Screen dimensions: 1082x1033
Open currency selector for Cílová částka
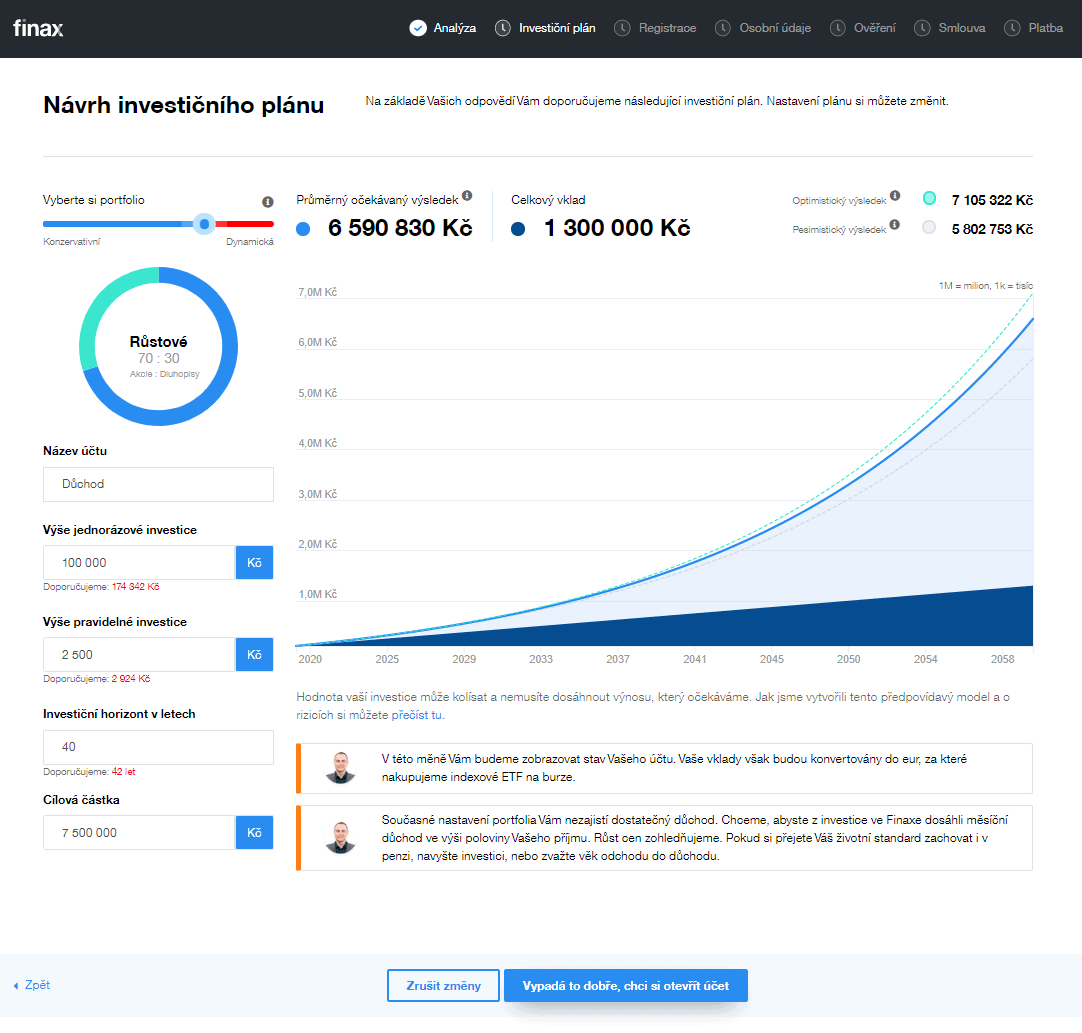[254, 832]
